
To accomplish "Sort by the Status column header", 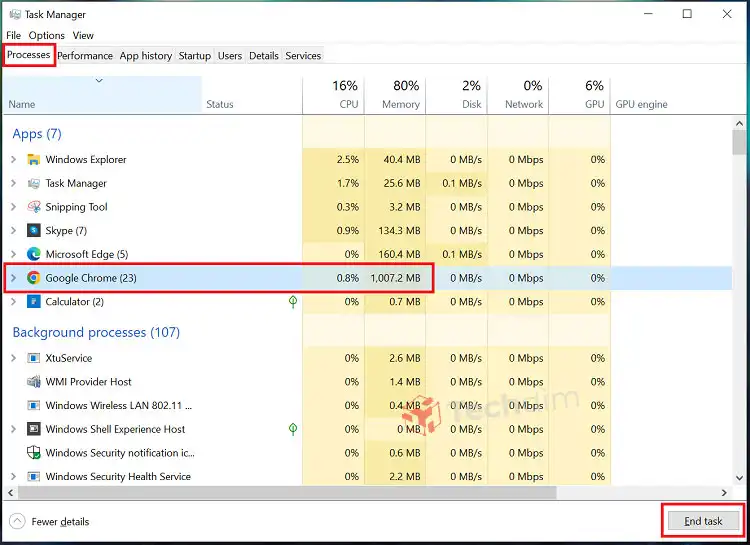I will pyautogui.click(x=252, y=95).
